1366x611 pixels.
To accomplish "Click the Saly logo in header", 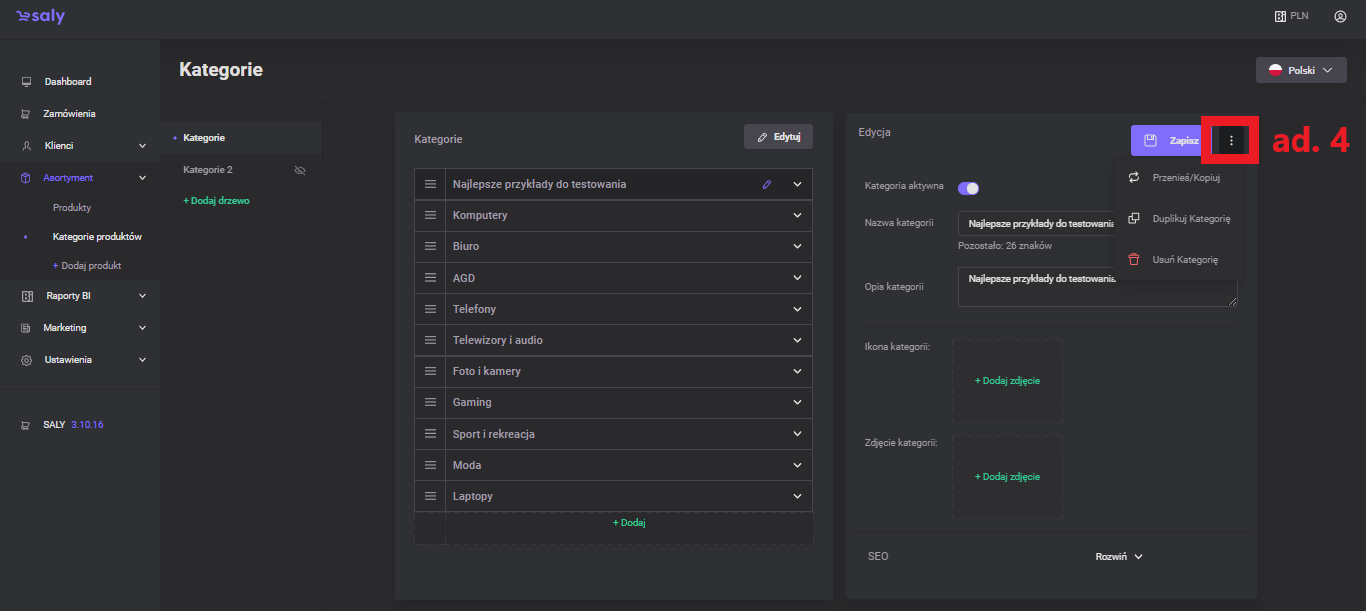I will pos(40,17).
